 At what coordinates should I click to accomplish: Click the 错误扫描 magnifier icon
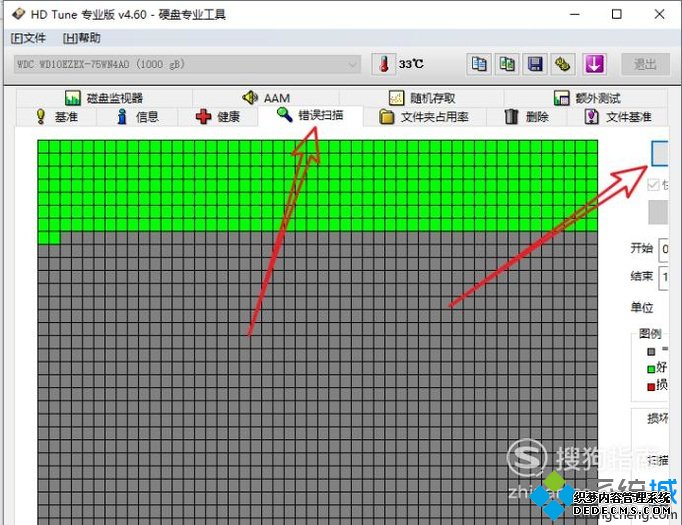point(284,115)
